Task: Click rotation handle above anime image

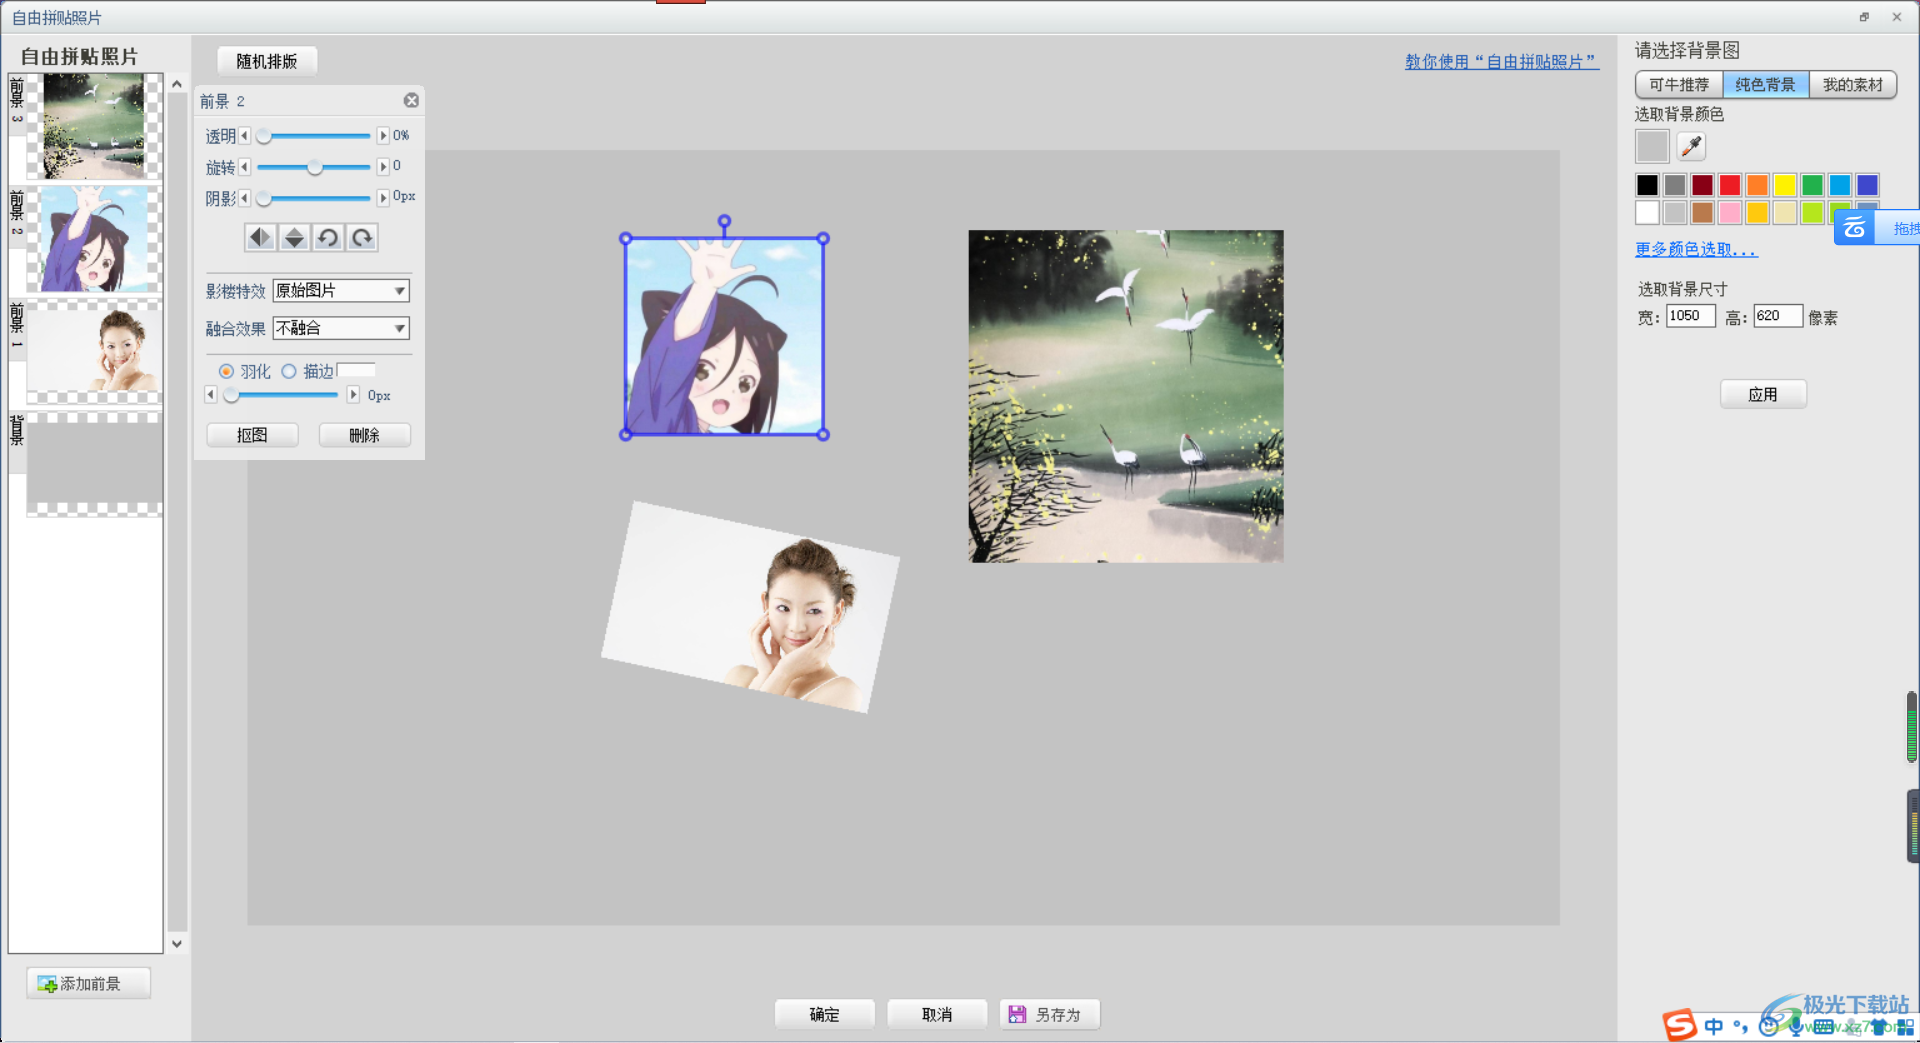Action: tap(724, 221)
